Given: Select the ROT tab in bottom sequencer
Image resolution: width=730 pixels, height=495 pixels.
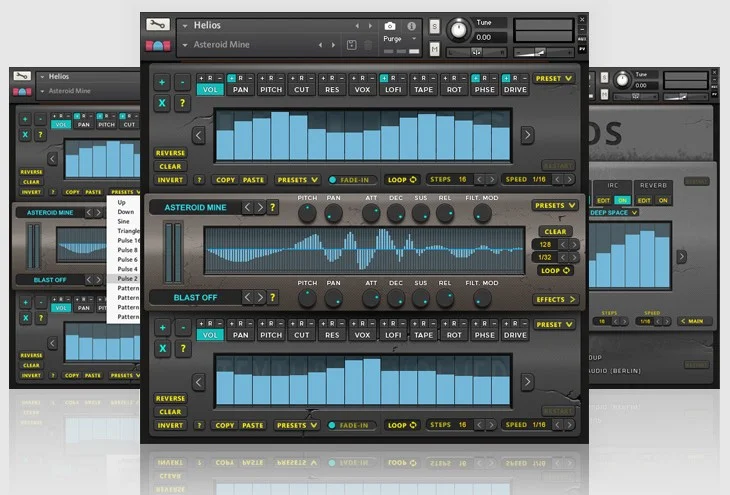Looking at the screenshot, I should pyautogui.click(x=454, y=335).
